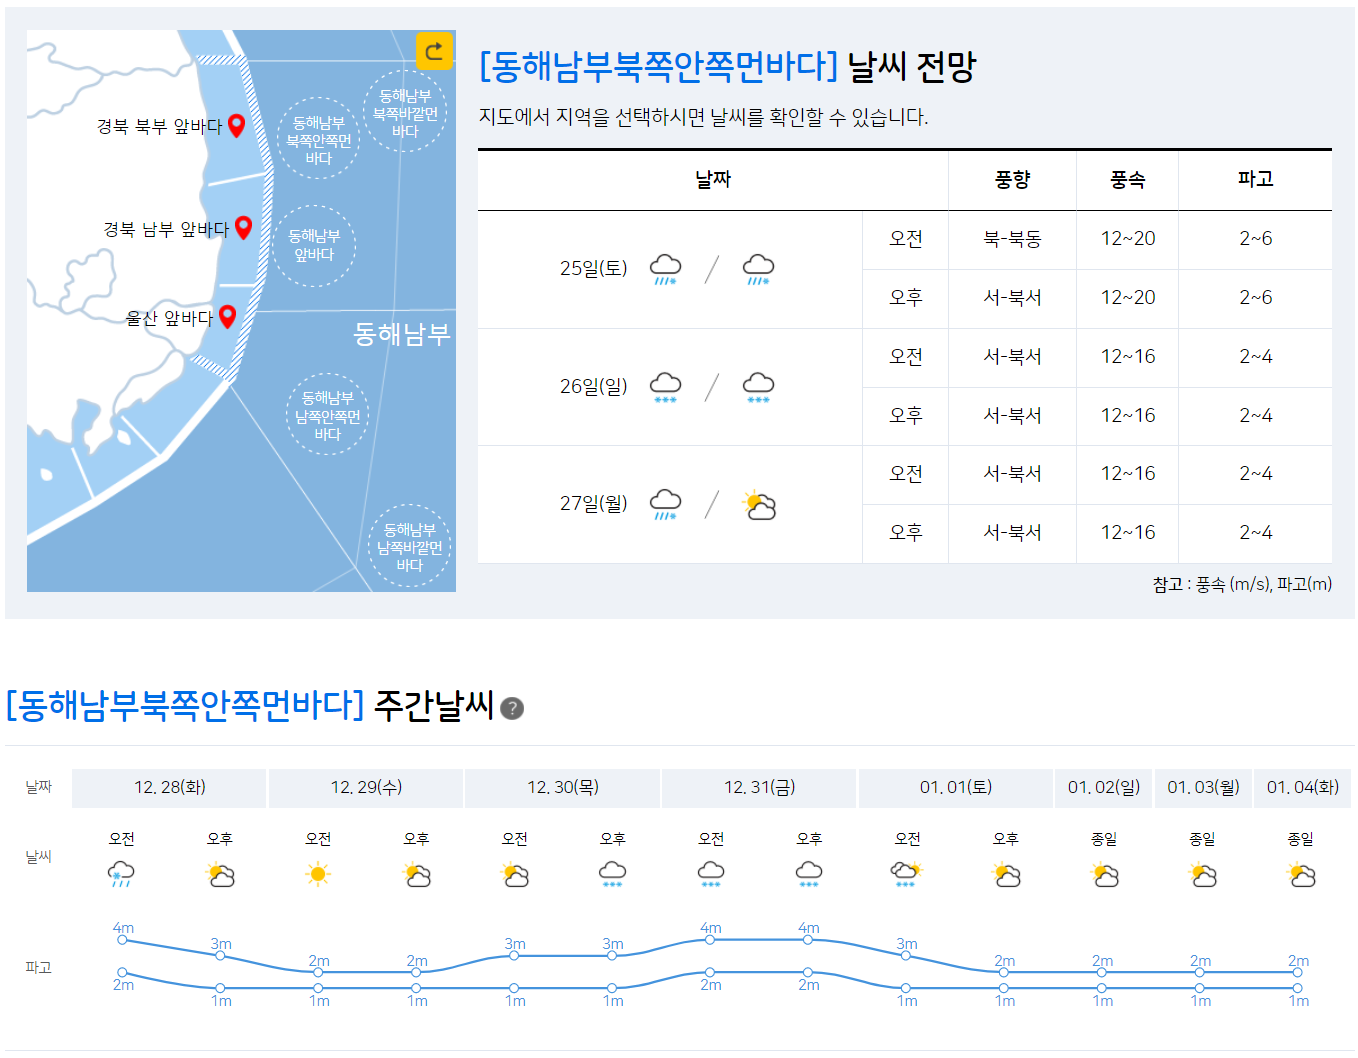
Task: Select 동해남부 북쪽바깥먼바다 zone on map
Action: point(405,112)
